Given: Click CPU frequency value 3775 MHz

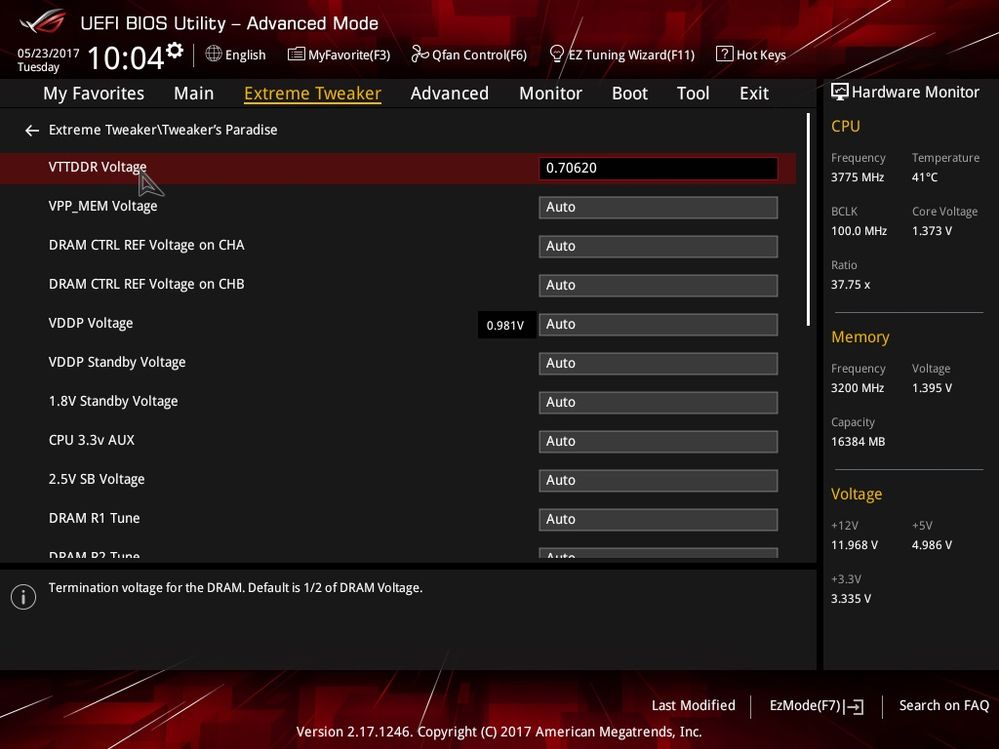Looking at the screenshot, I should tap(858, 177).
